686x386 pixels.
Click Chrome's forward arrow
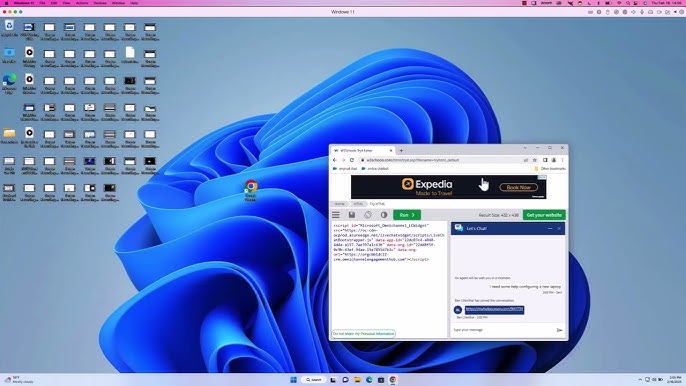click(x=343, y=160)
